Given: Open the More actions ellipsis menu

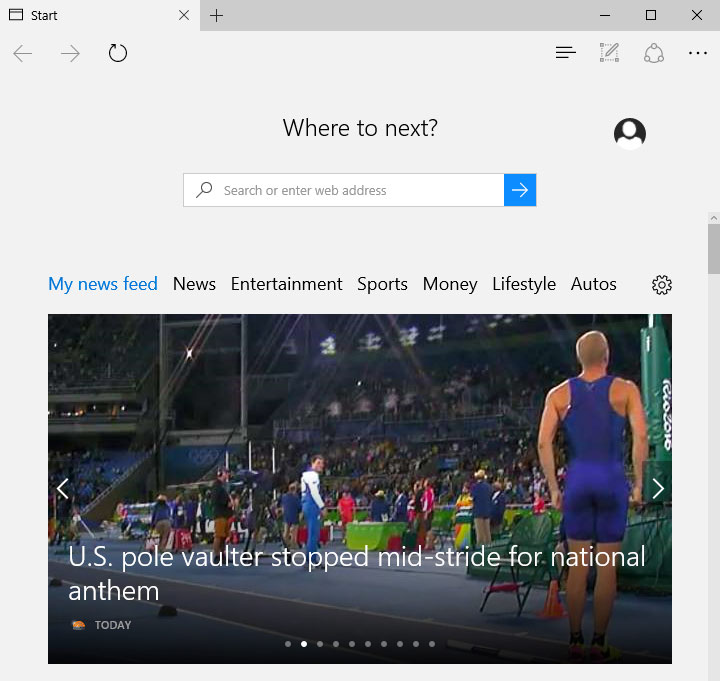Looking at the screenshot, I should (x=698, y=53).
